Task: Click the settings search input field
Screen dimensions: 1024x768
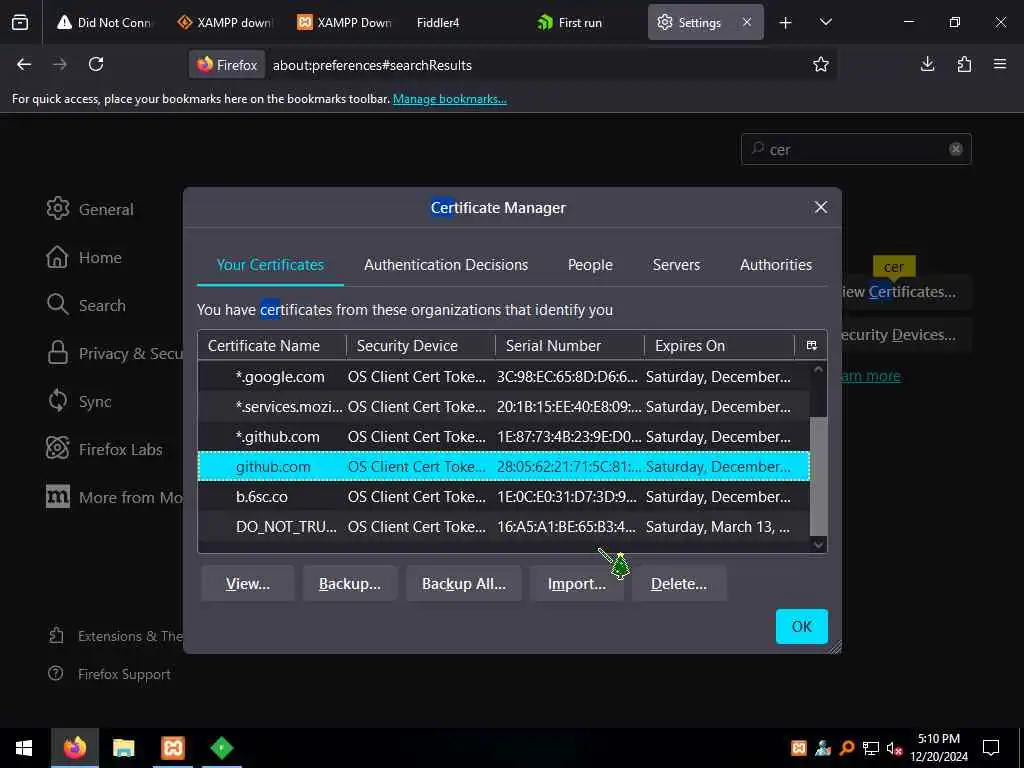Action: (x=856, y=149)
